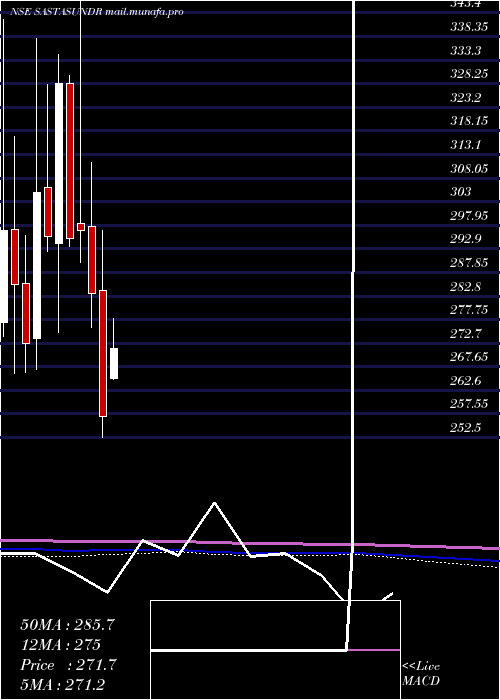Screen dimensions: 500x700
Task: Click the 333.3 price axis label
Action: coord(466,50)
